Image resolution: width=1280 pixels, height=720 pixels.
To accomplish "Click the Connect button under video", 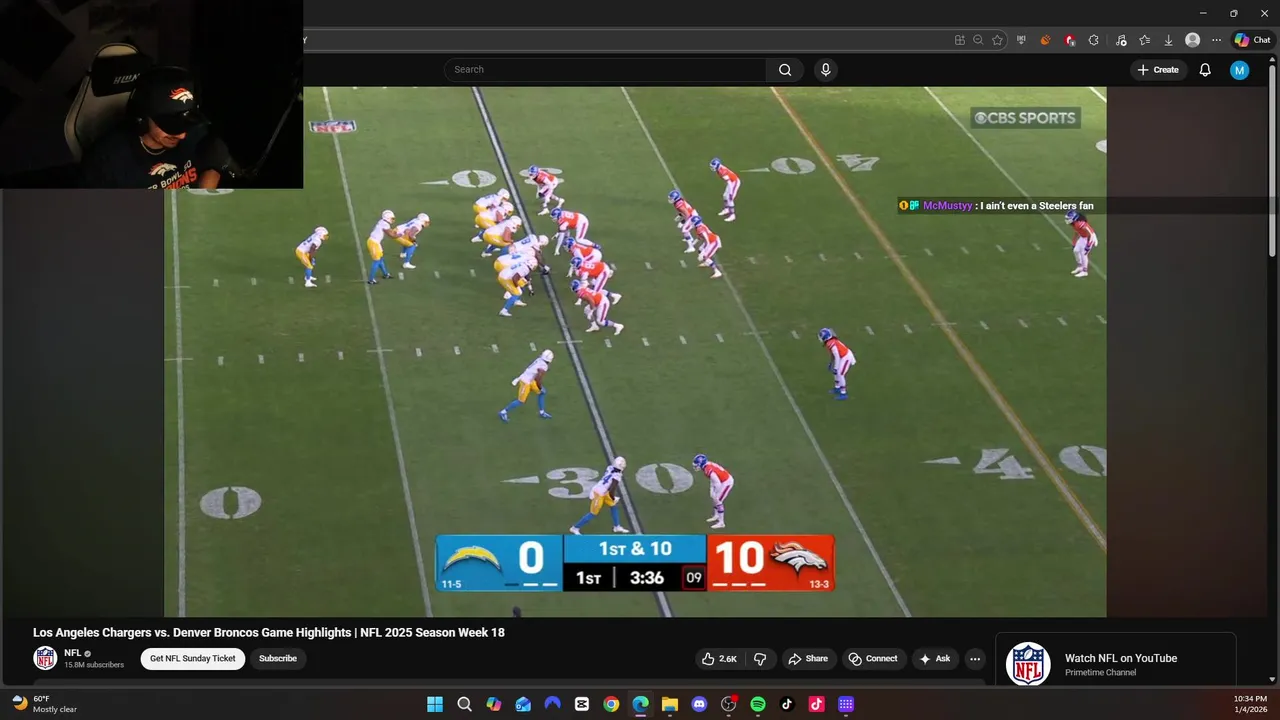I will pos(873,659).
